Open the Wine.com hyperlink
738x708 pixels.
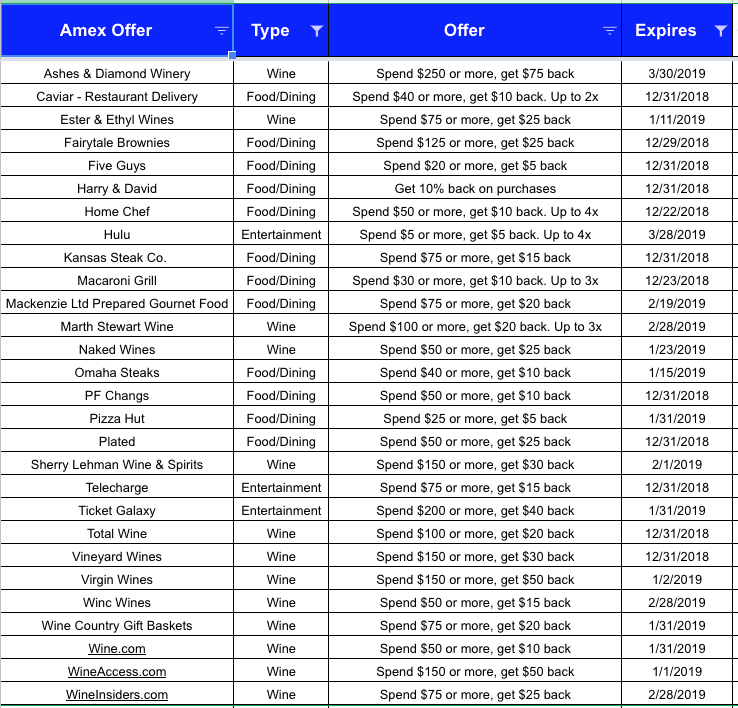click(117, 649)
